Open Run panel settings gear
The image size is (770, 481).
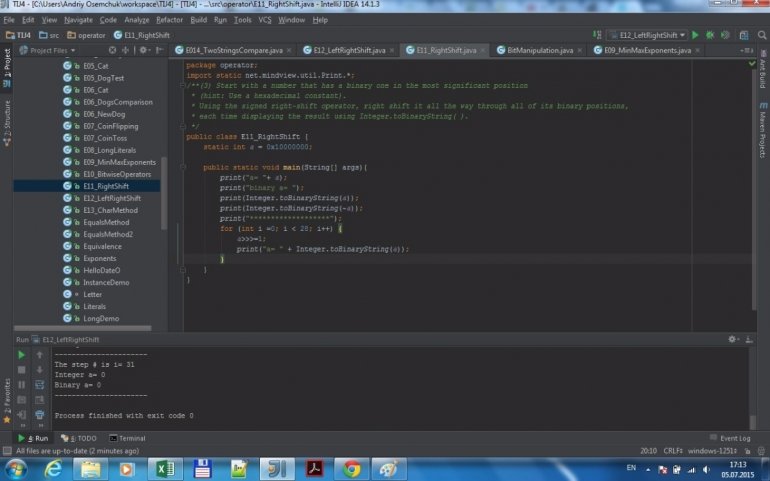(734, 340)
